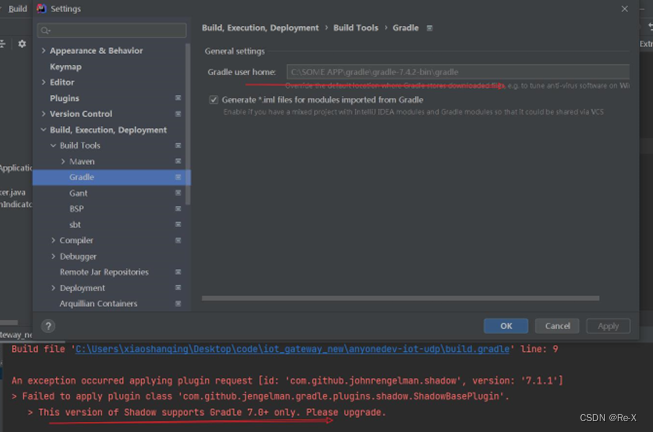The width and height of the screenshot is (653, 432).
Task: Click project-level icon next to Gant
Action: (178, 193)
